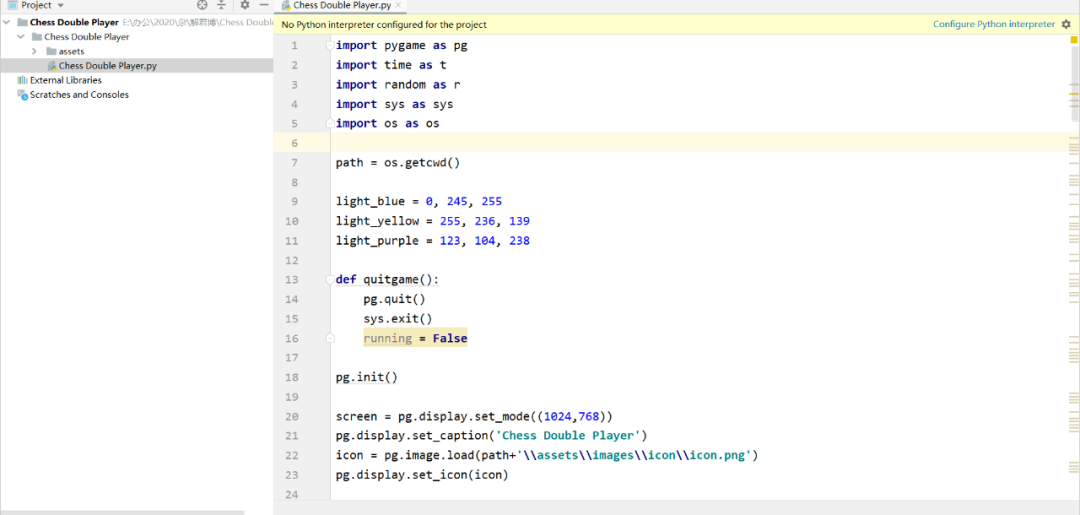The width and height of the screenshot is (1080, 515).
Task: Click 'import sys as sys' line
Action: (395, 105)
